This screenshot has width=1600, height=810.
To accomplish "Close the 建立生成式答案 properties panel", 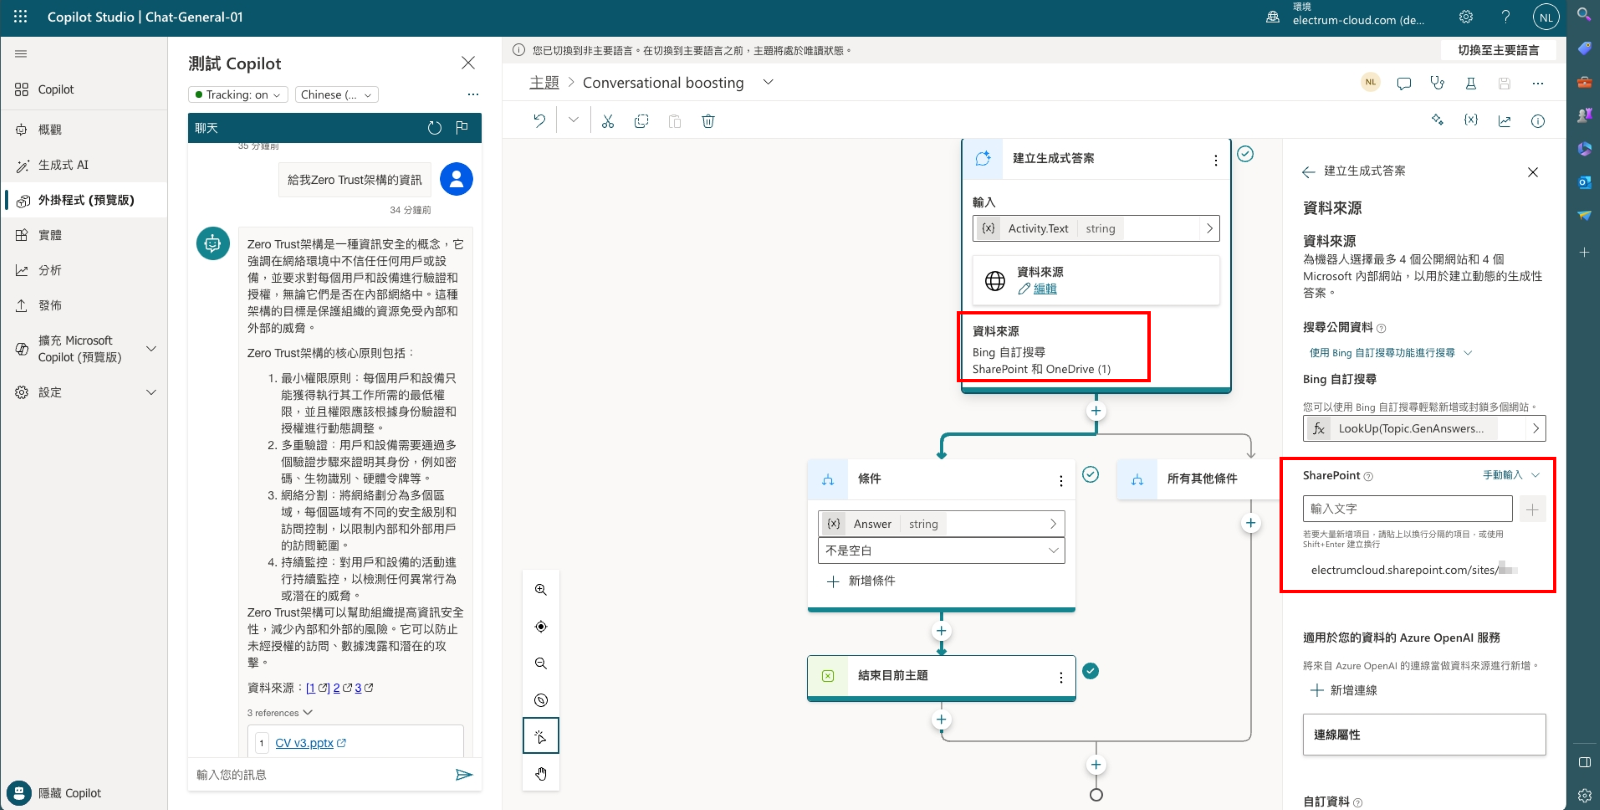I will tap(1533, 172).
